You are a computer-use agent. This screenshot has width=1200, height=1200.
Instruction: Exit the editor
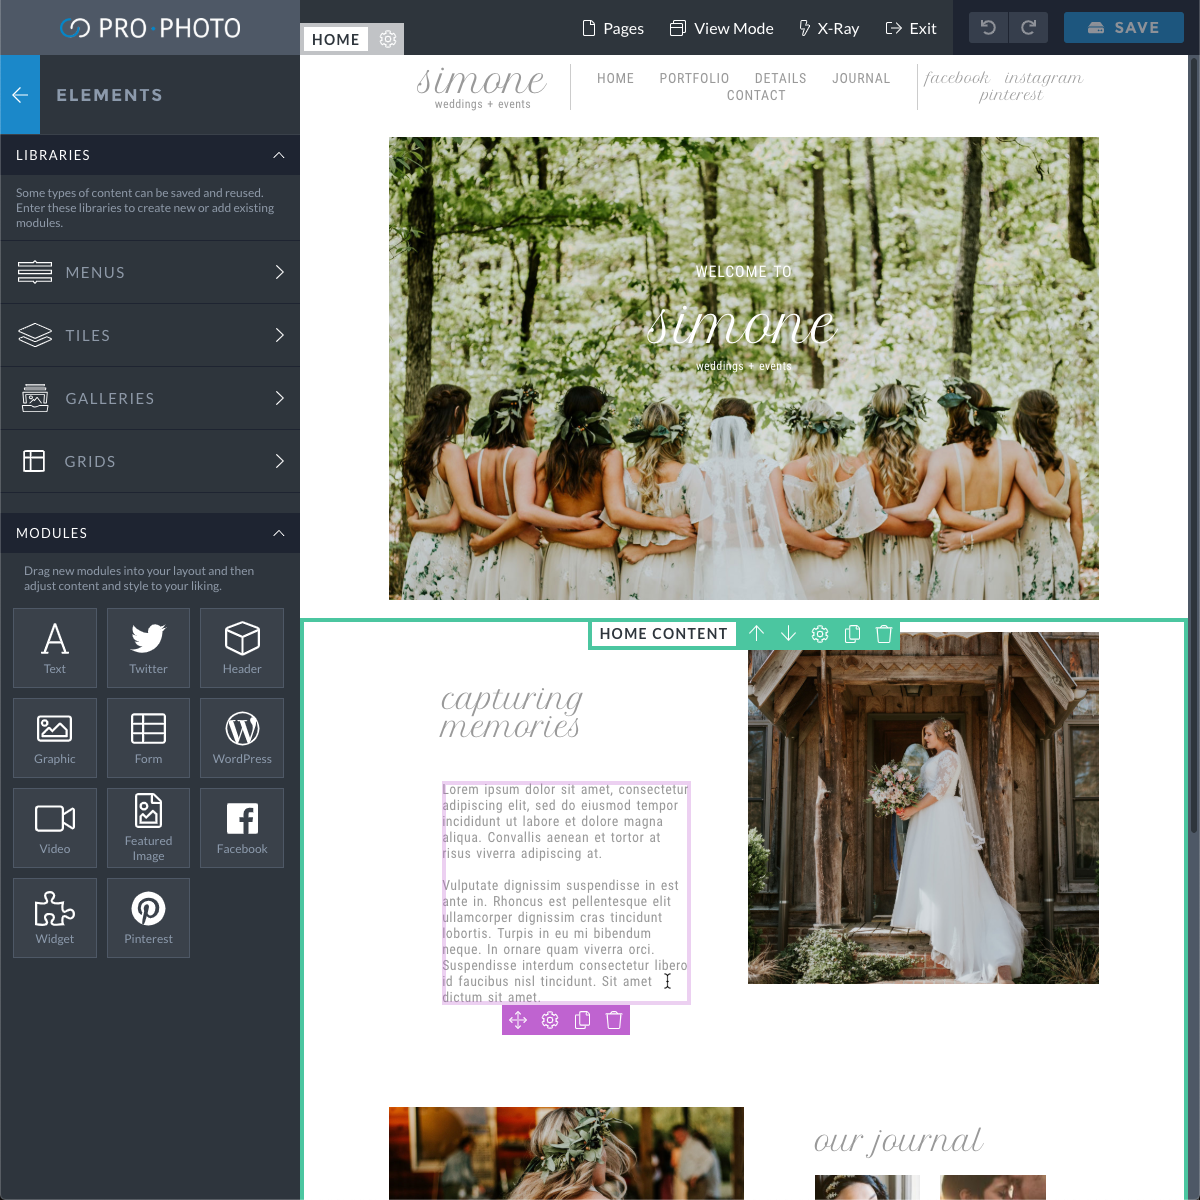pyautogui.click(x=910, y=28)
